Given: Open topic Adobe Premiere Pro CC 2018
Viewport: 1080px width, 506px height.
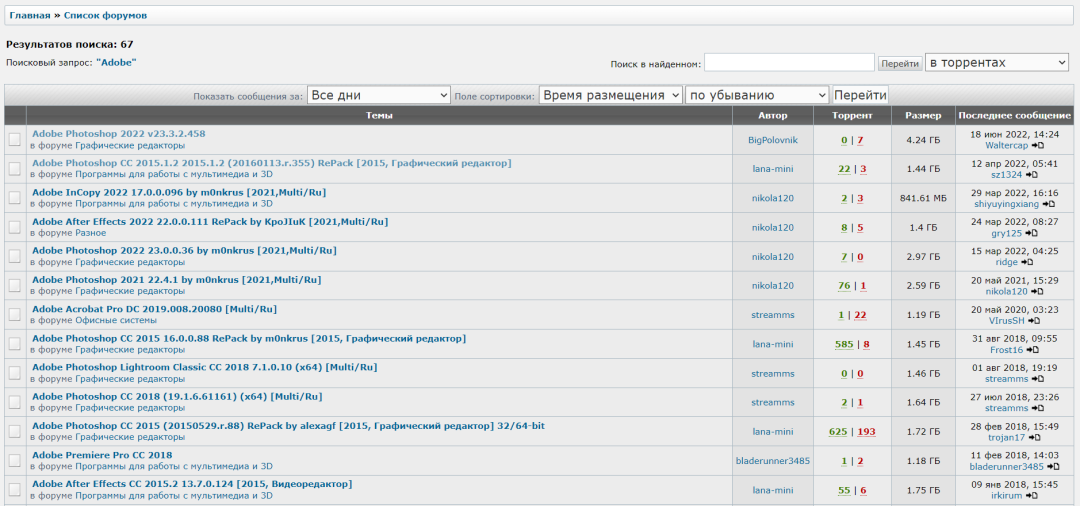Looking at the screenshot, I should (102, 455).
